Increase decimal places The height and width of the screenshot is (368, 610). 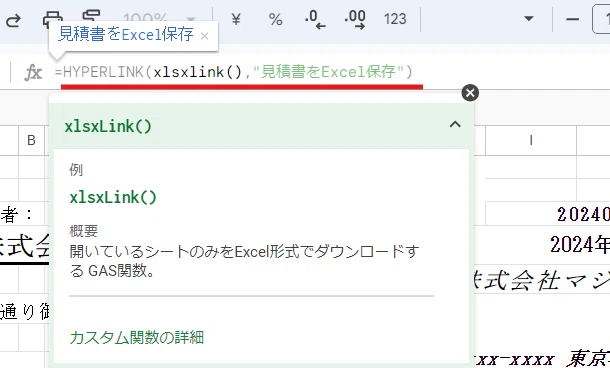355,19
